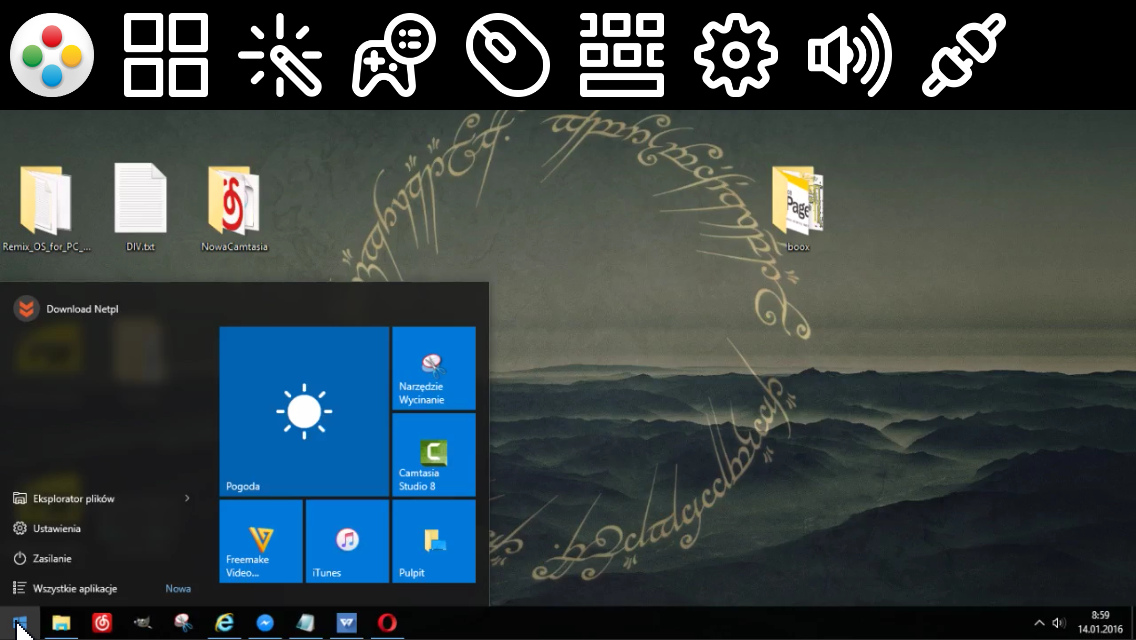1136x640 pixels.
Task: Show the keyboard icon in the top bar
Action: (622, 55)
